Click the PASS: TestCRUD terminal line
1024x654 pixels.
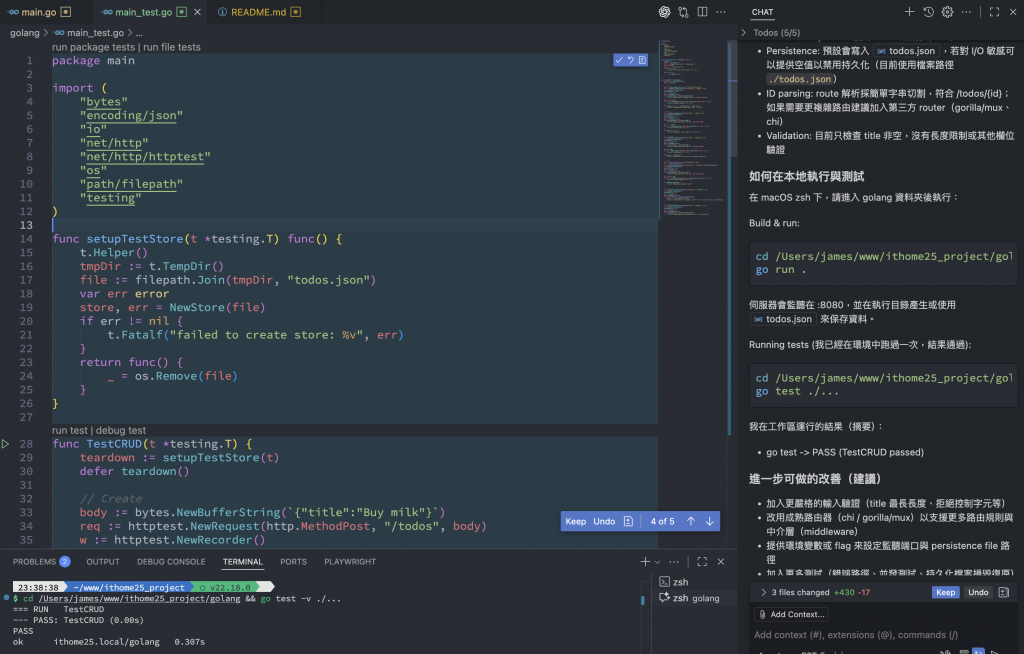point(78,620)
